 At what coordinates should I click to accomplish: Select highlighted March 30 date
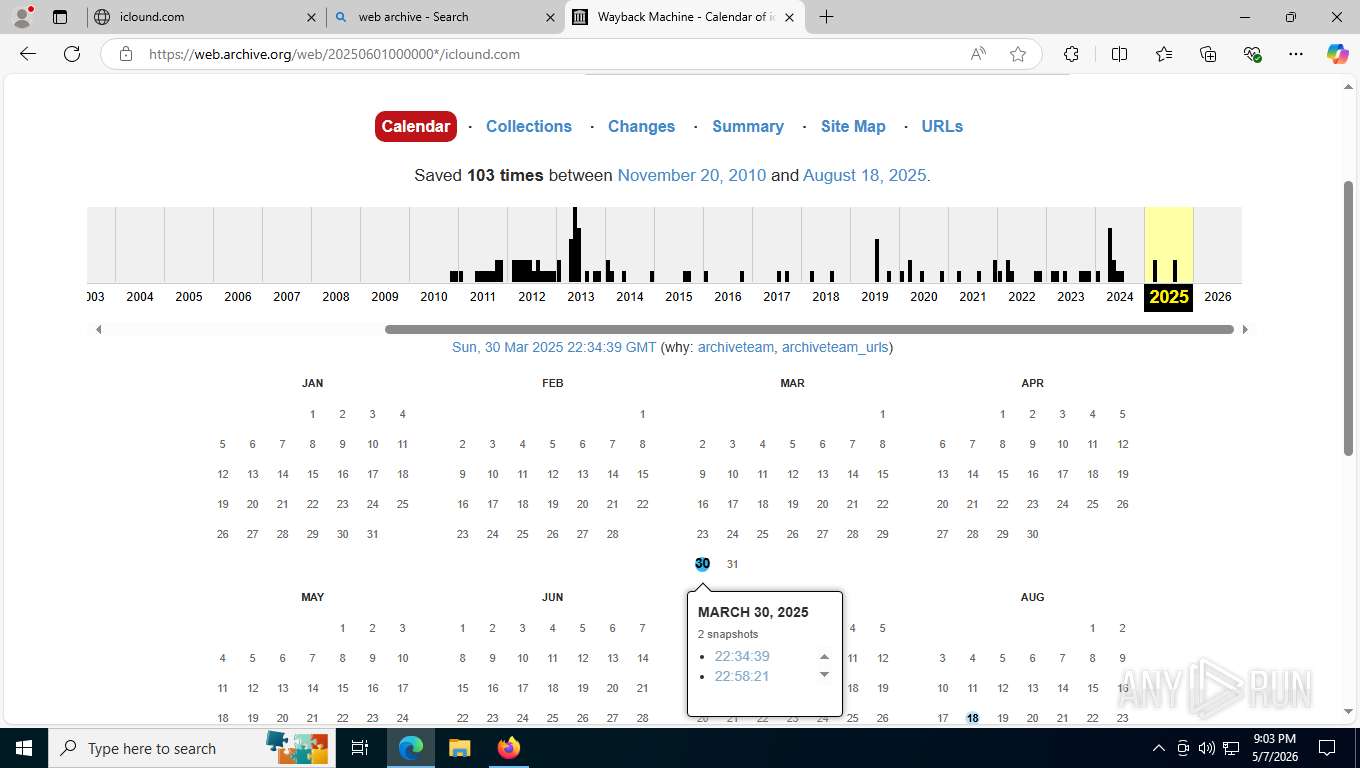click(703, 564)
